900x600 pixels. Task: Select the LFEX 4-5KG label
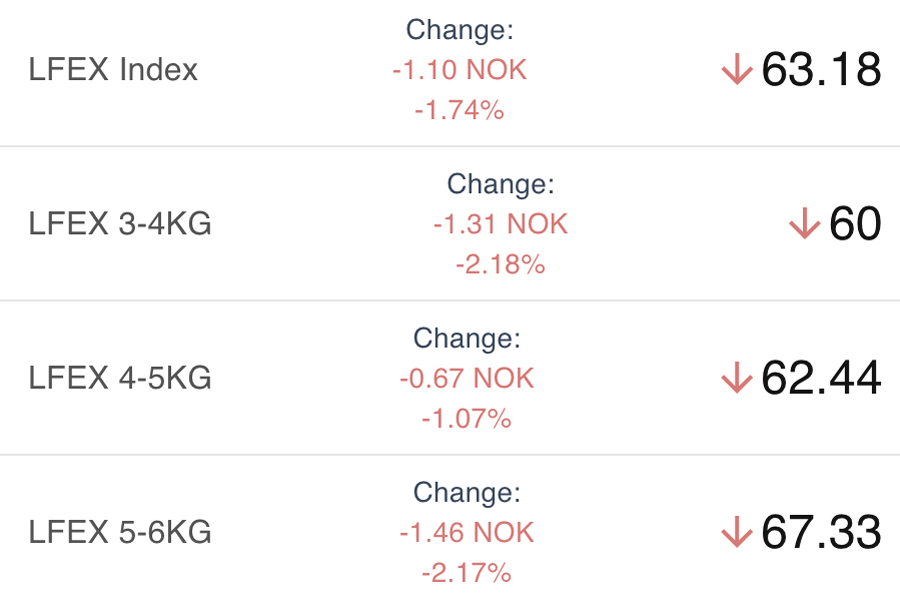click(120, 378)
